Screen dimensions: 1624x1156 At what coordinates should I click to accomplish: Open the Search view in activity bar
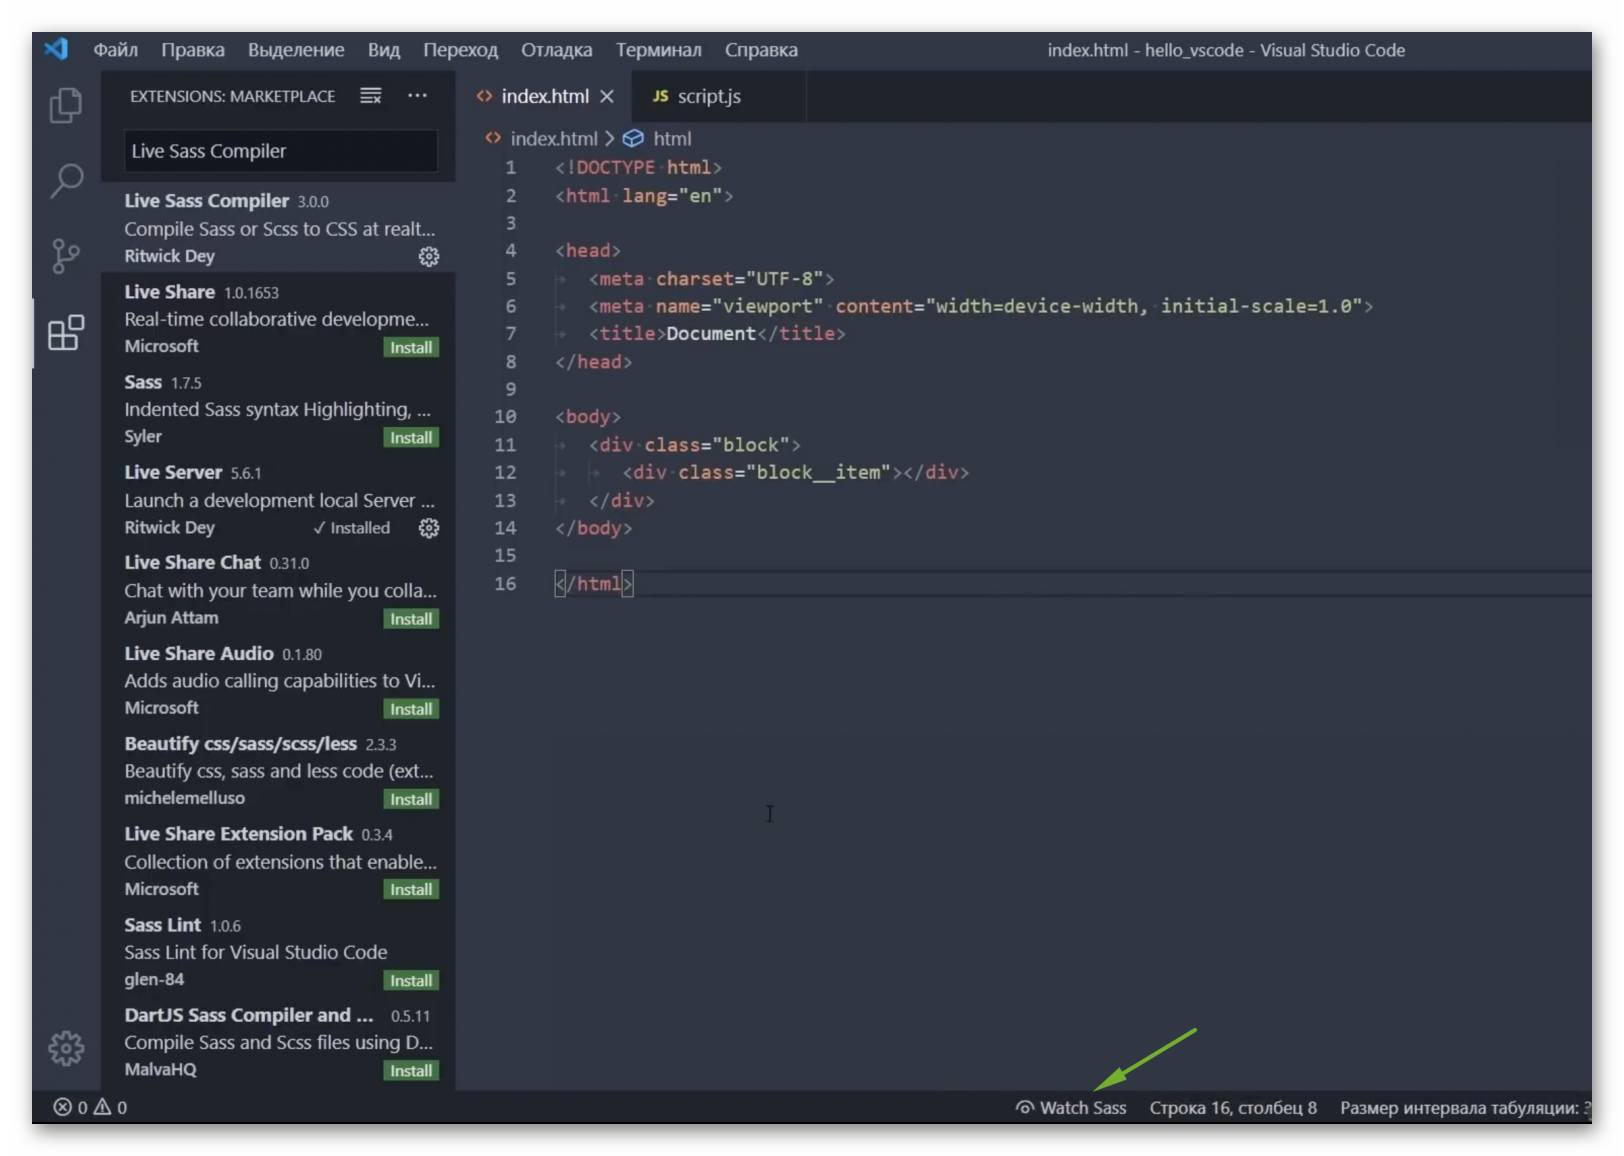coord(66,181)
